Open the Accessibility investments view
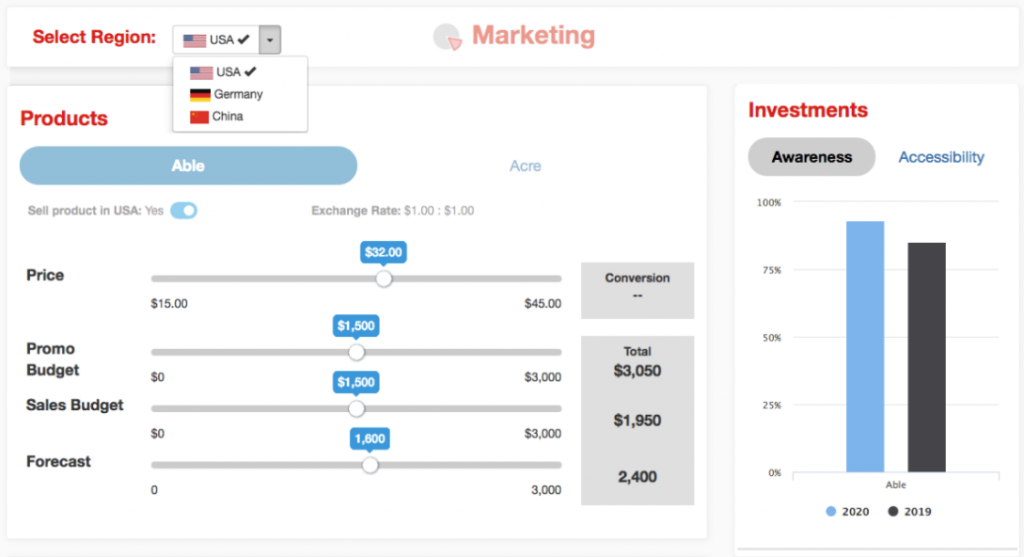1024x557 pixels. coord(941,157)
